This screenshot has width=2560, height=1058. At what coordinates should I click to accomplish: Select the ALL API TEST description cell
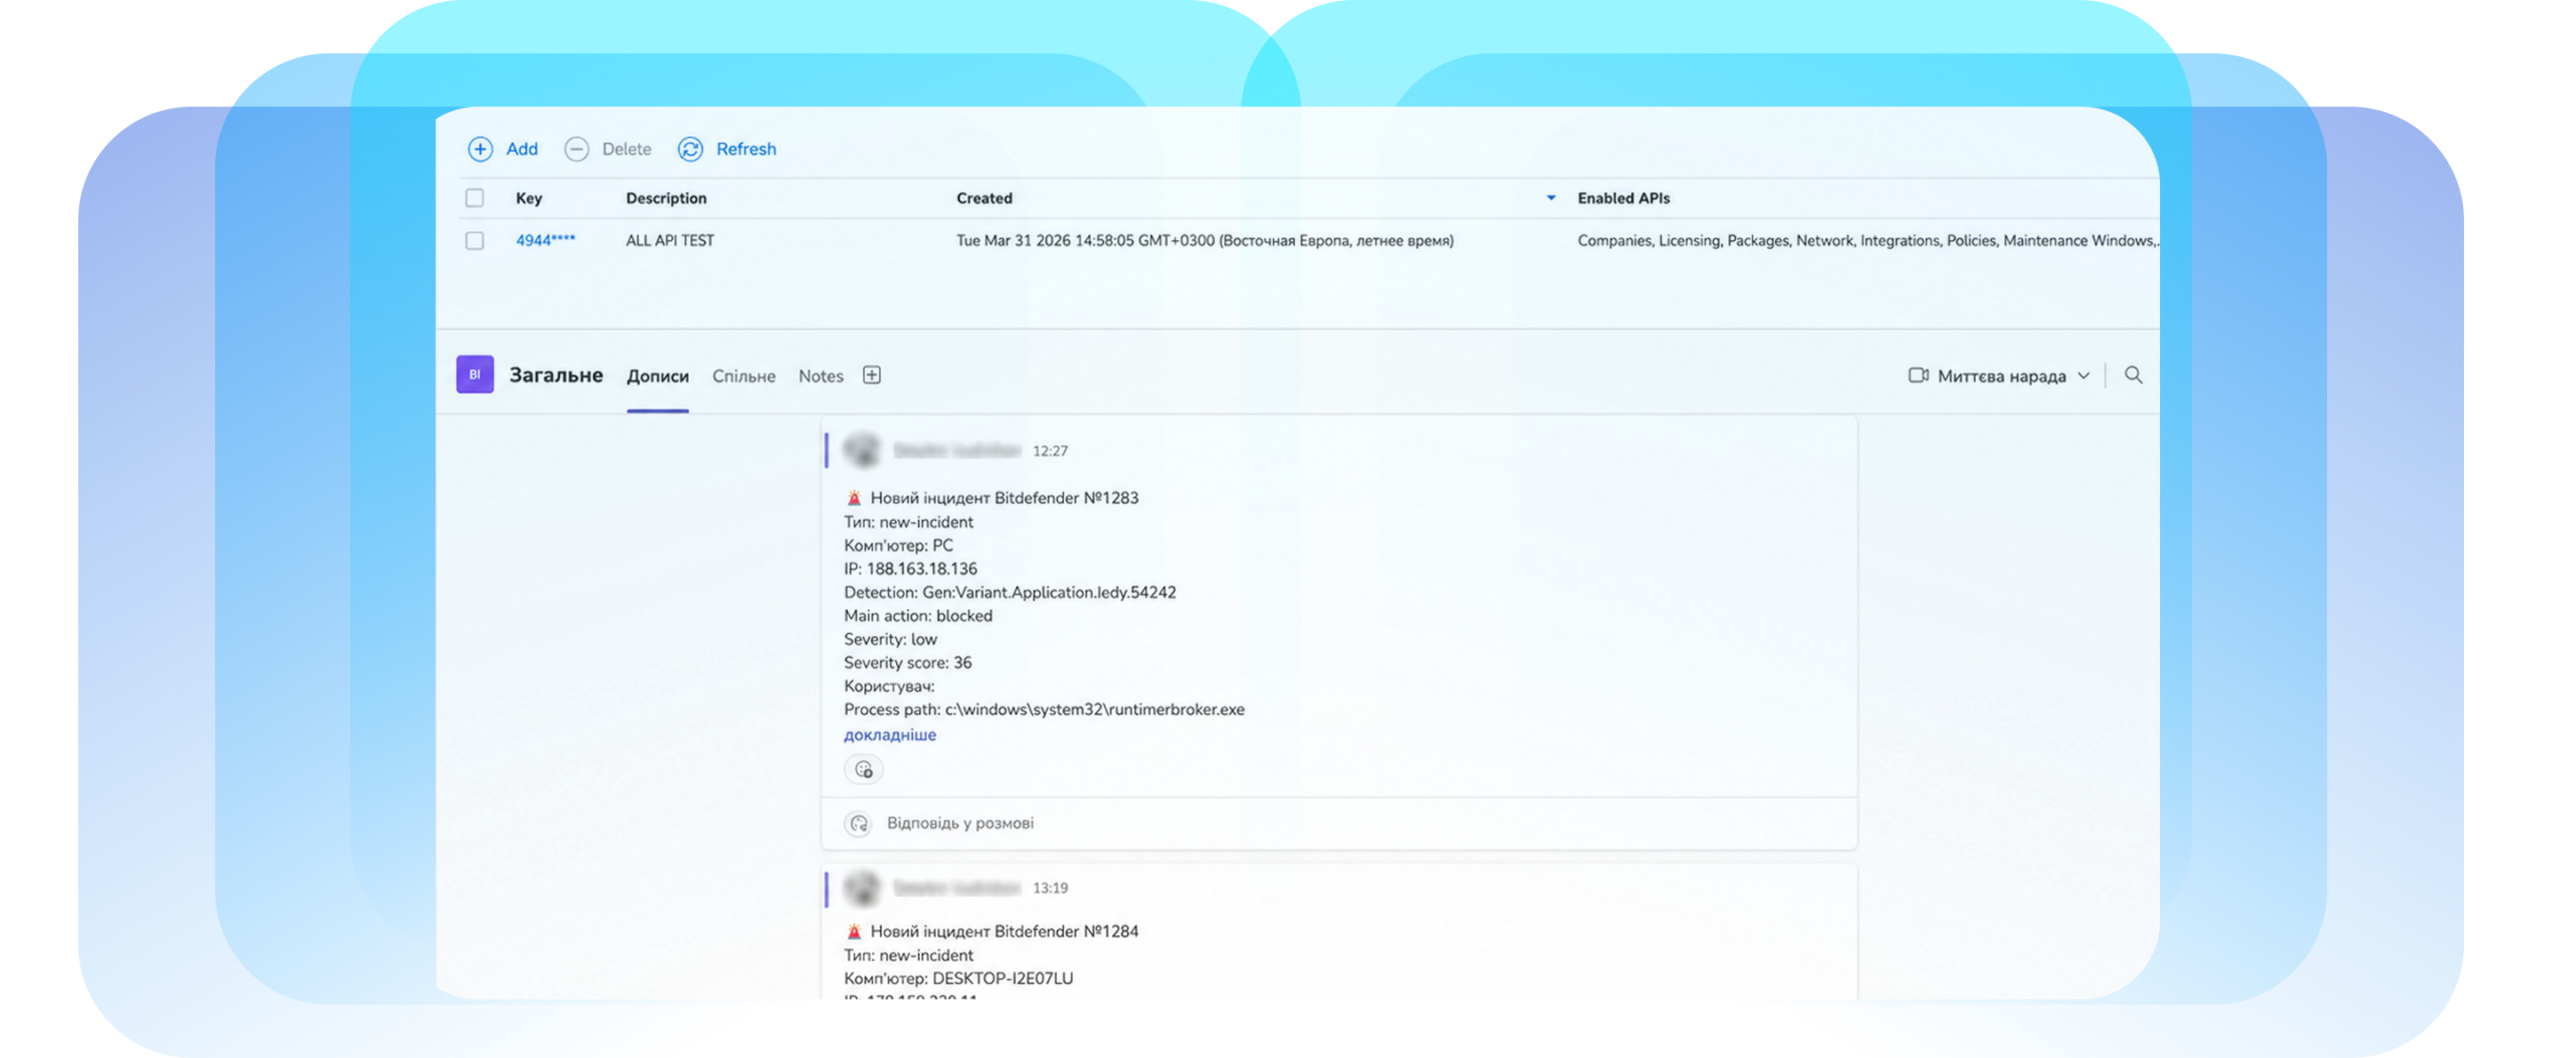click(670, 240)
